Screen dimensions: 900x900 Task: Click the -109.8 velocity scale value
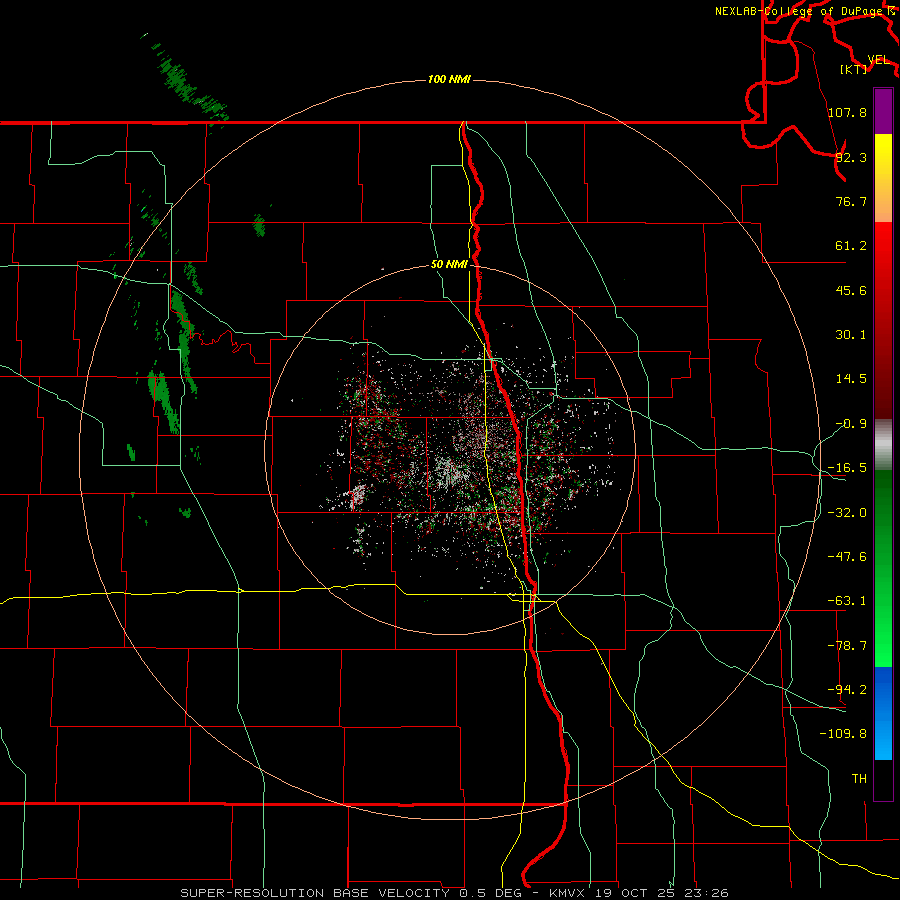pos(843,734)
